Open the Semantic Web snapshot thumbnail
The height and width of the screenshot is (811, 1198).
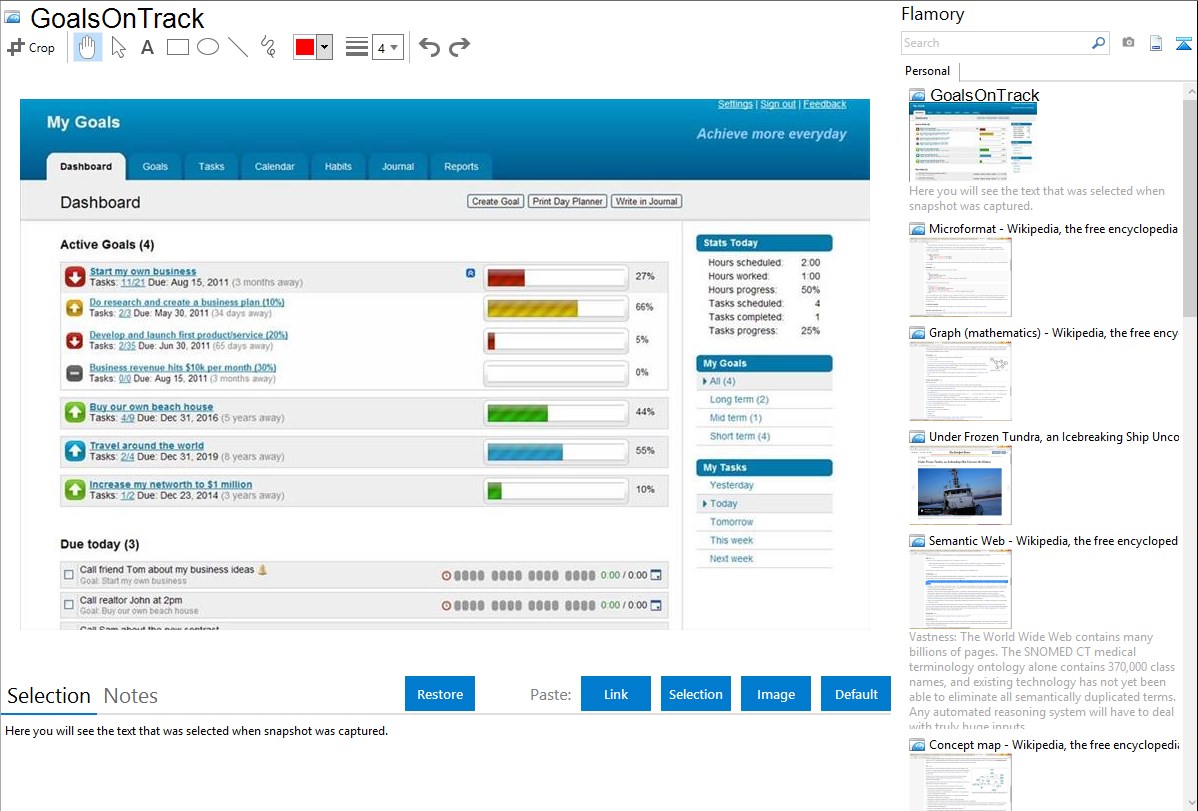pos(960,589)
